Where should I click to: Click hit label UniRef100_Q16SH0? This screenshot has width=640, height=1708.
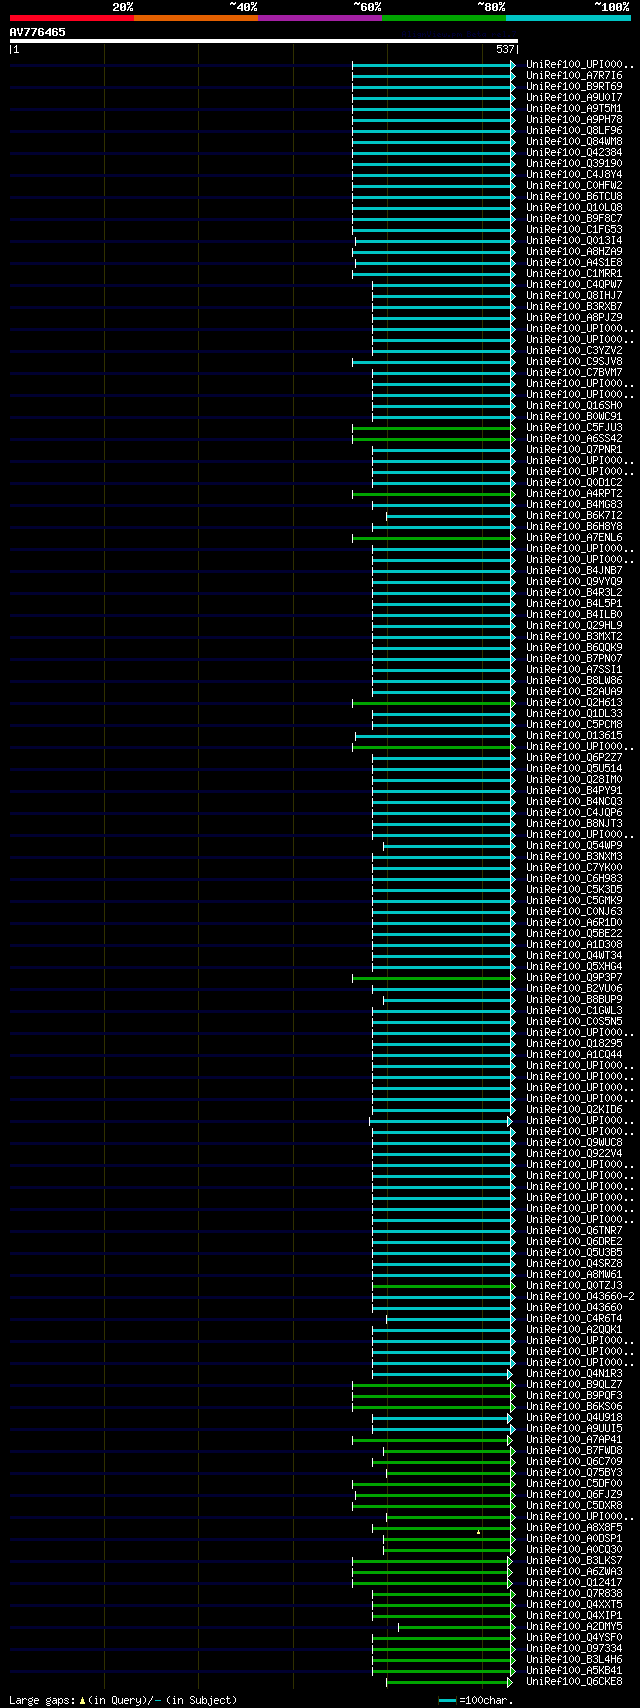(574, 405)
